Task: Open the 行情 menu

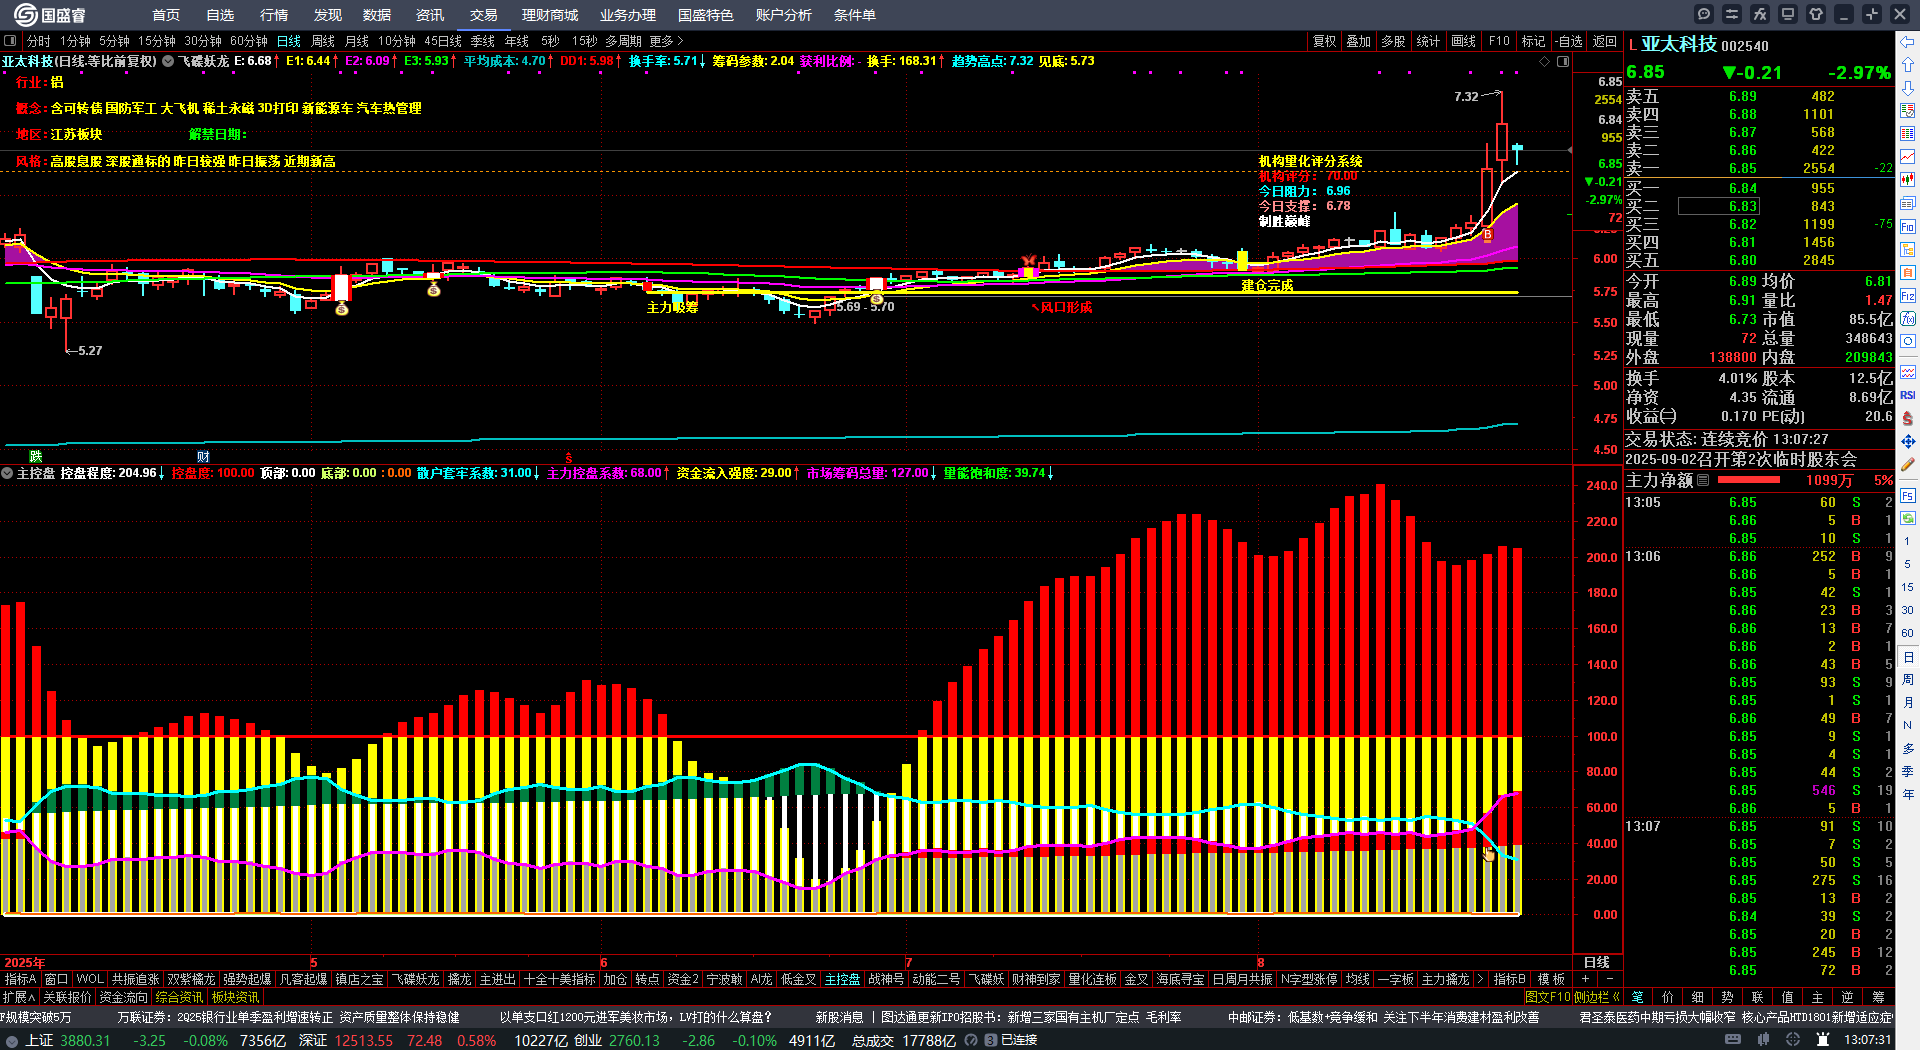Action: click(274, 15)
